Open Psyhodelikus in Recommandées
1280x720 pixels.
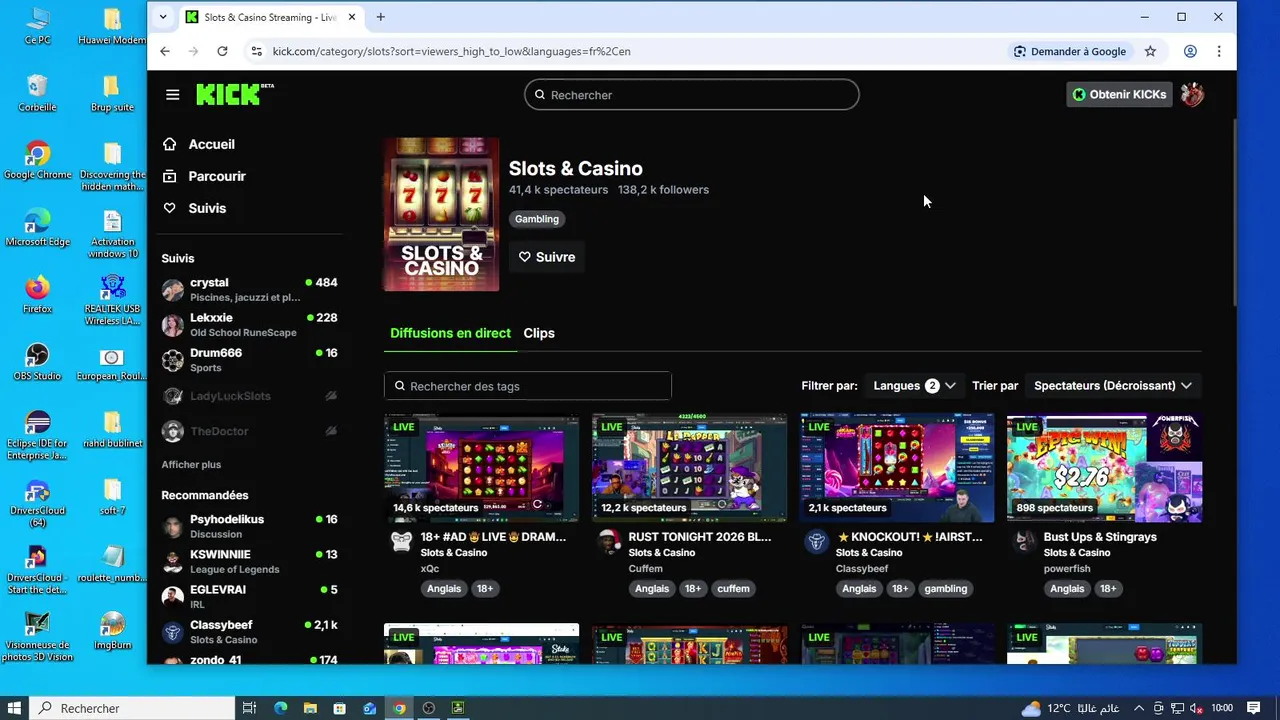[x=250, y=526]
